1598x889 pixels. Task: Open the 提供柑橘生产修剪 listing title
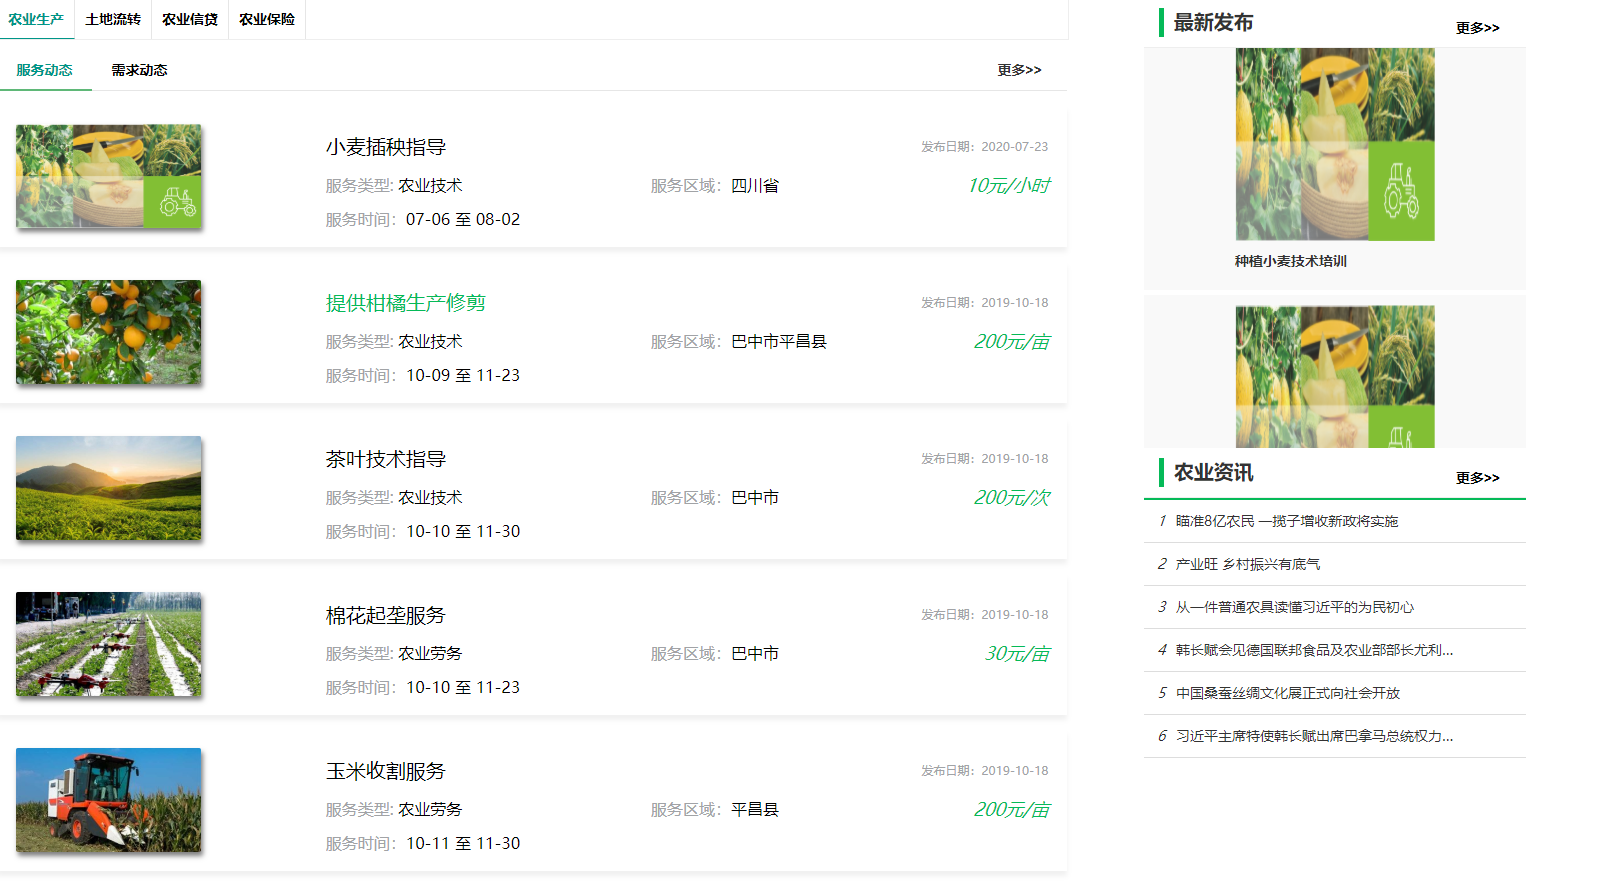(x=405, y=303)
